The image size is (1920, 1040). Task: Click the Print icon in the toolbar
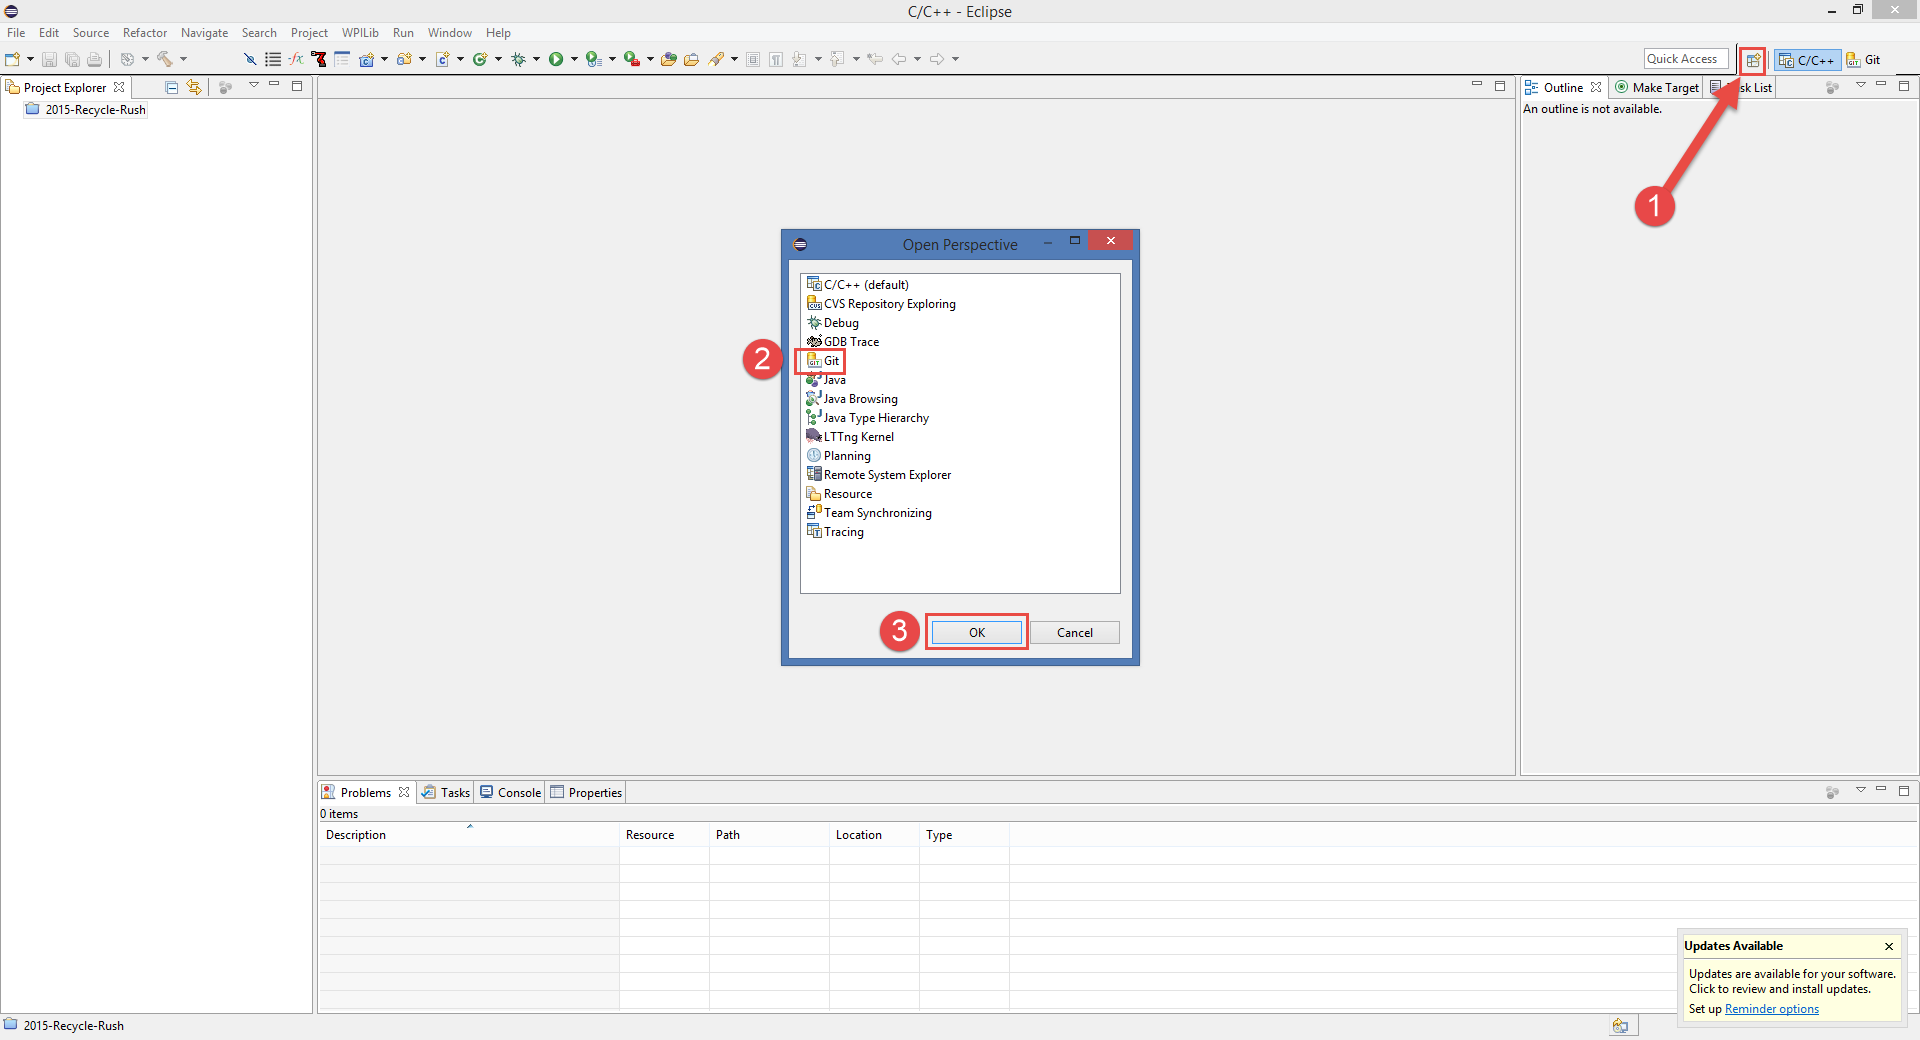tap(94, 59)
